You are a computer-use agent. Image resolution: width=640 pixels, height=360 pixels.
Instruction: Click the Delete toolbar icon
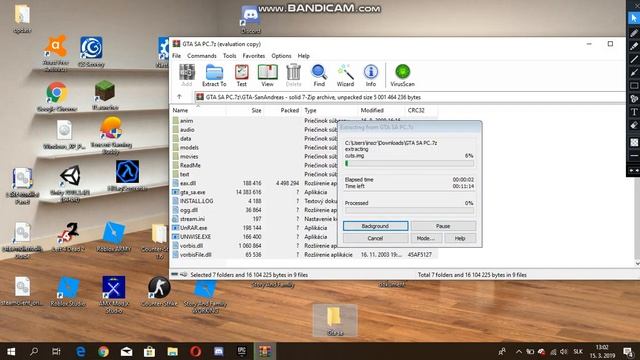(293, 75)
